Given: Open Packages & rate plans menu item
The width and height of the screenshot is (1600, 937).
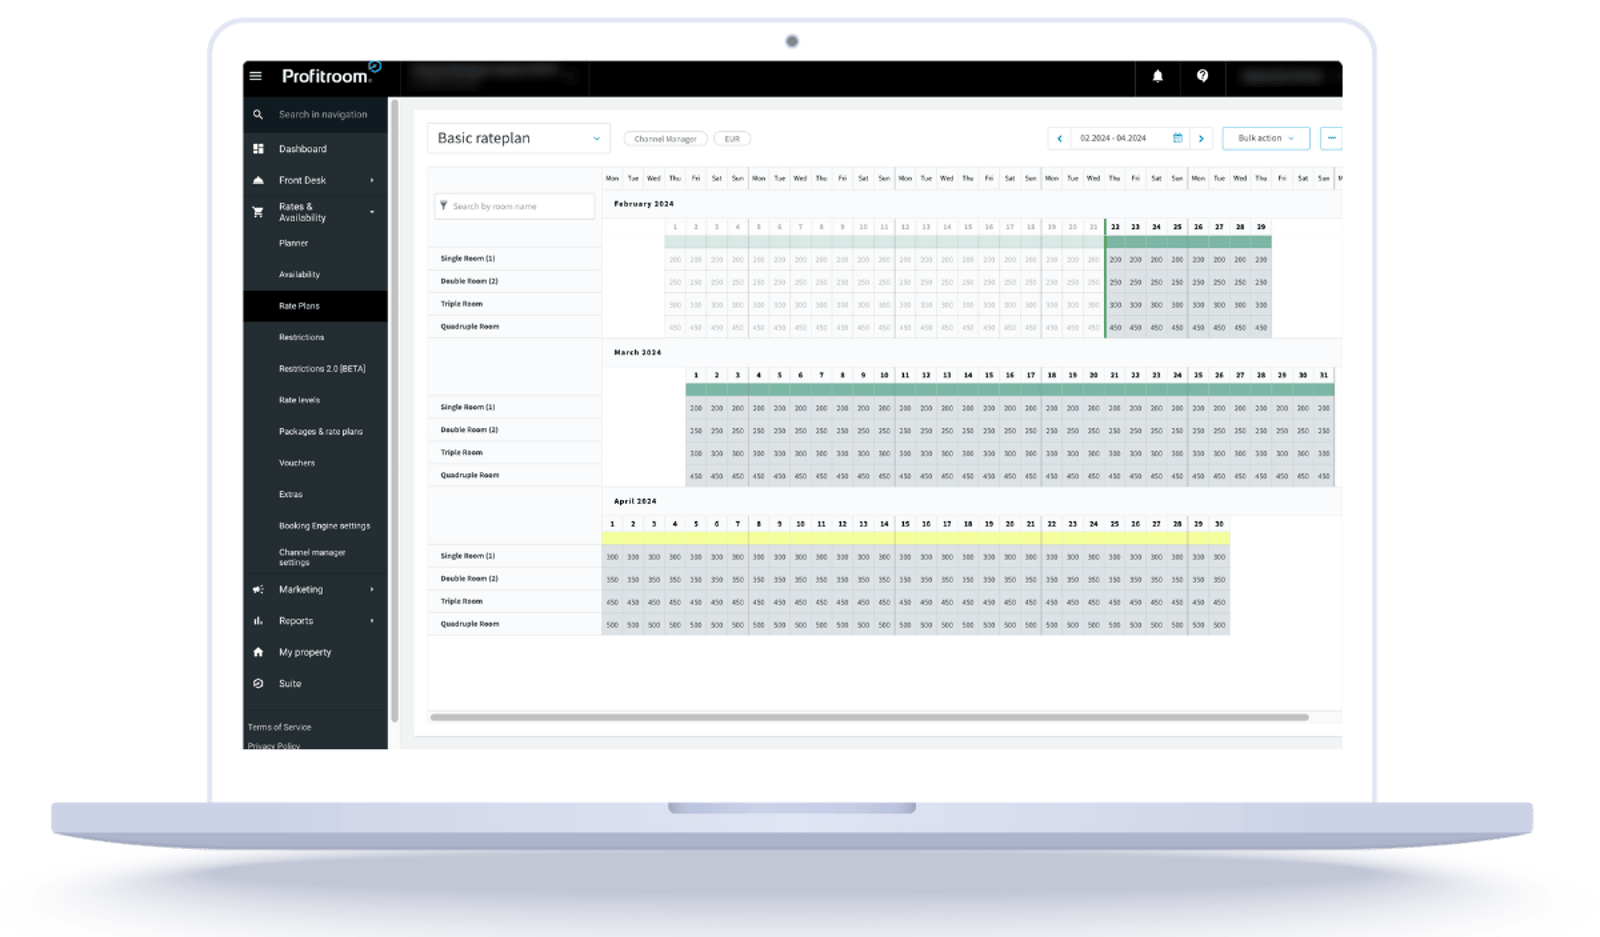Looking at the screenshot, I should [321, 432].
